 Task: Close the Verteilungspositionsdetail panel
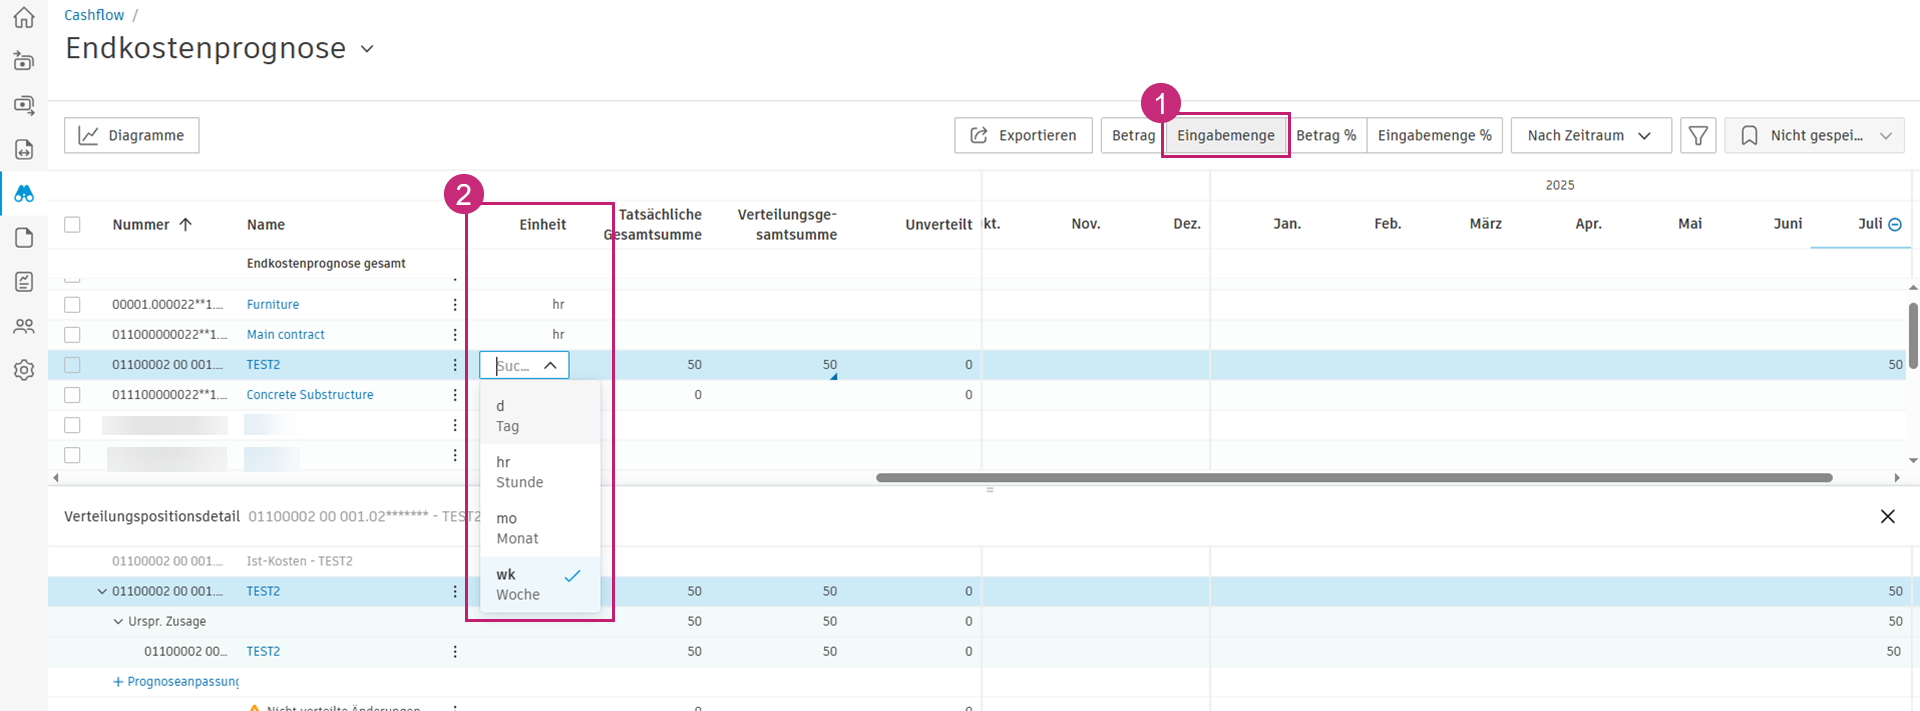pos(1887,516)
